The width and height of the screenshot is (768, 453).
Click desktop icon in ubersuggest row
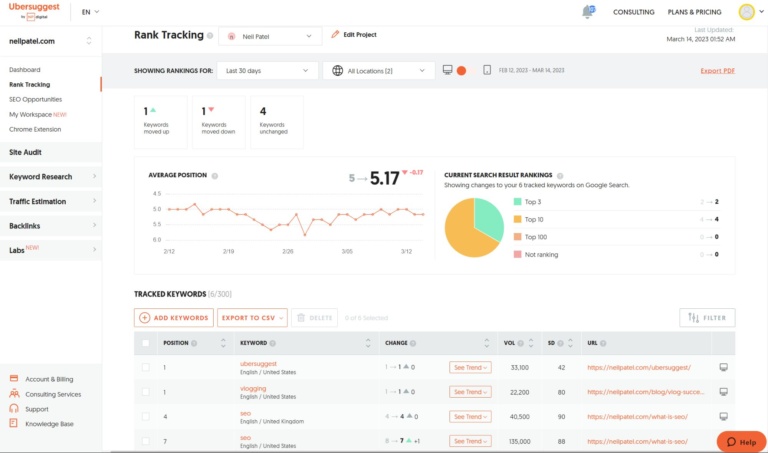[723, 367]
